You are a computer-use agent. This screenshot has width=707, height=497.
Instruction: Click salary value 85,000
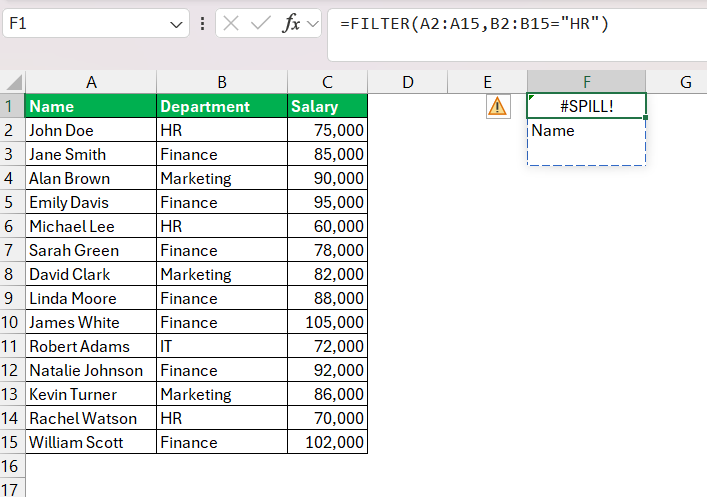click(327, 154)
